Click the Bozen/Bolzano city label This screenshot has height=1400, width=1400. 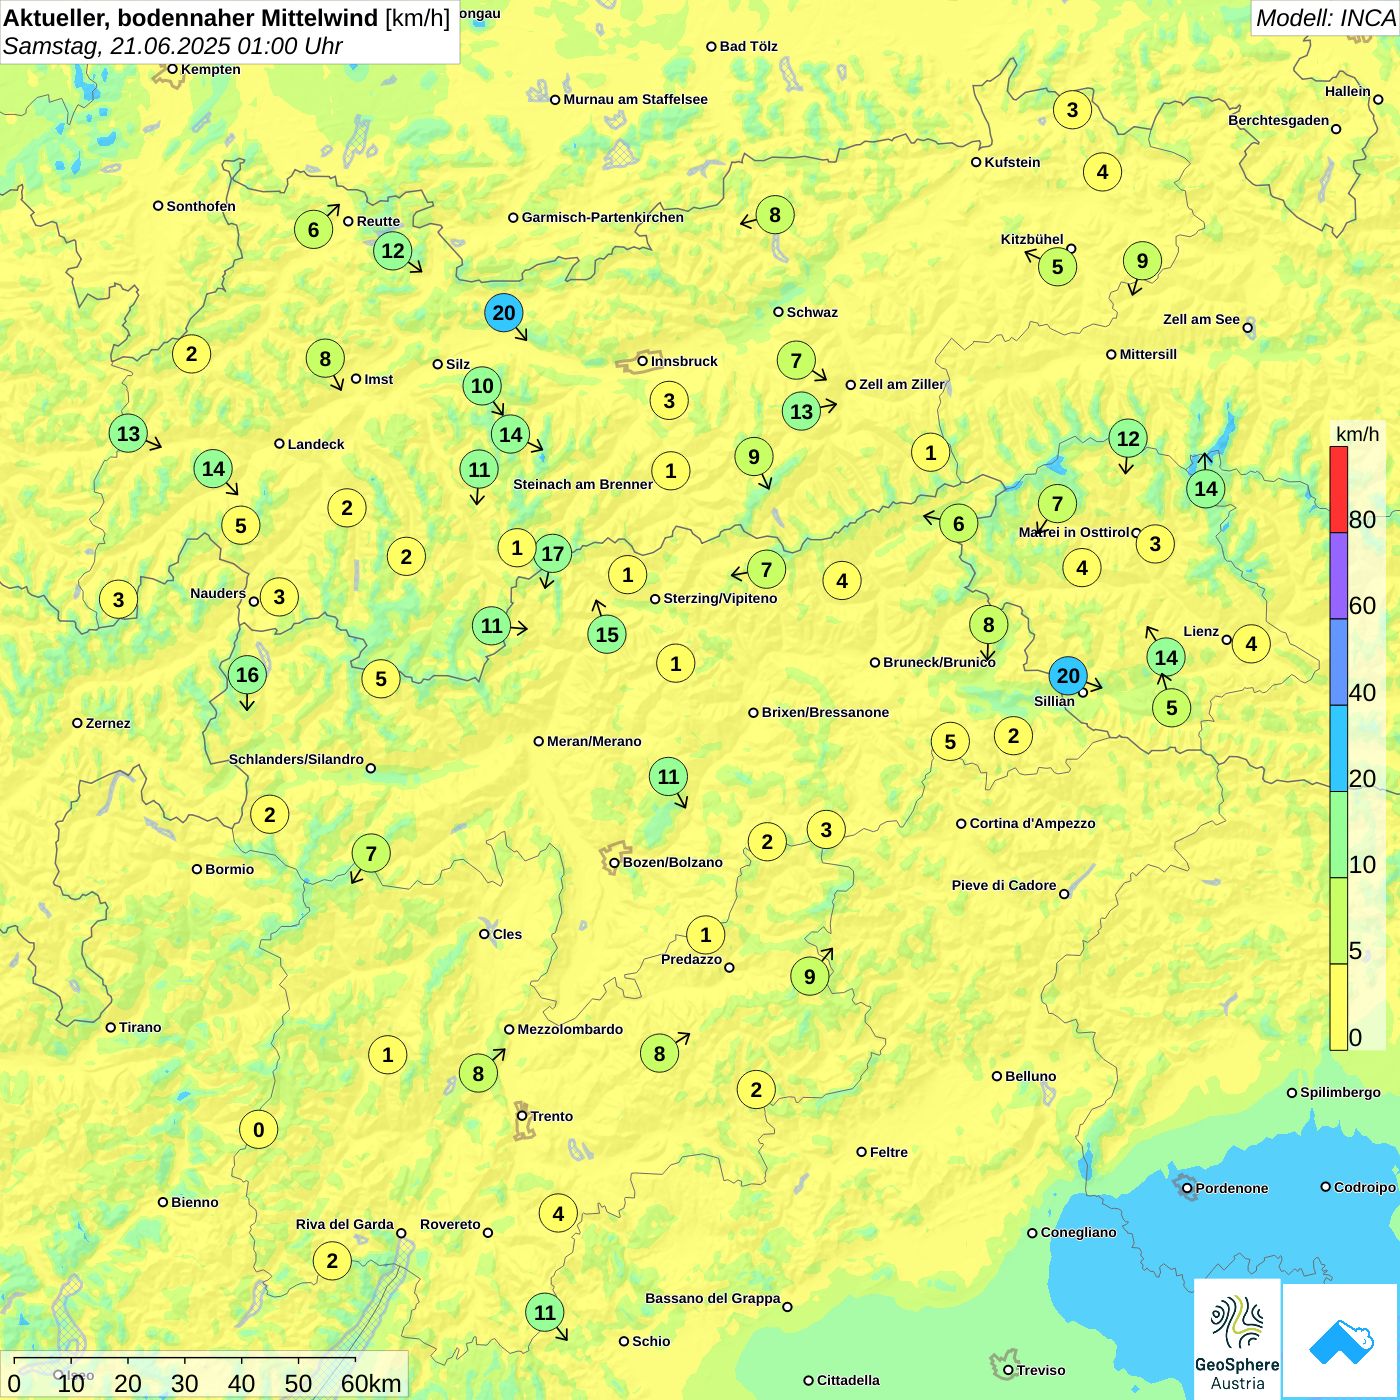coord(672,862)
